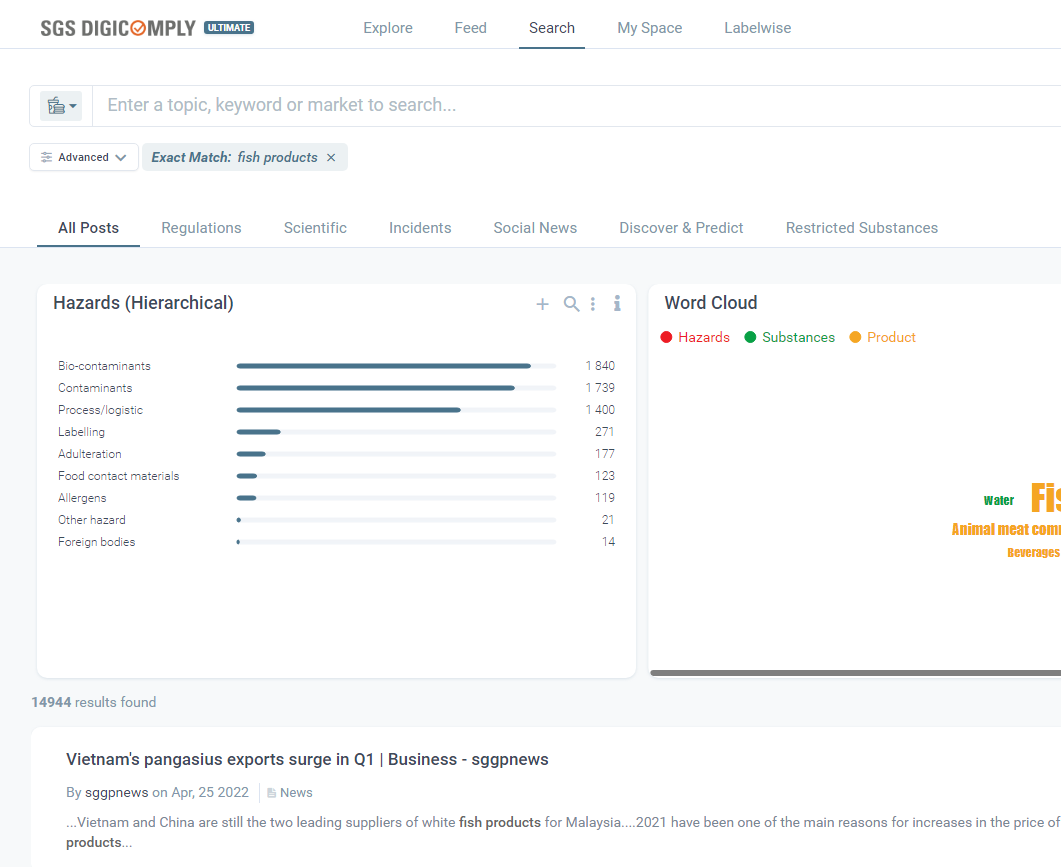
Task: Open the three-dot menu in Hazards panel
Action: (593, 304)
